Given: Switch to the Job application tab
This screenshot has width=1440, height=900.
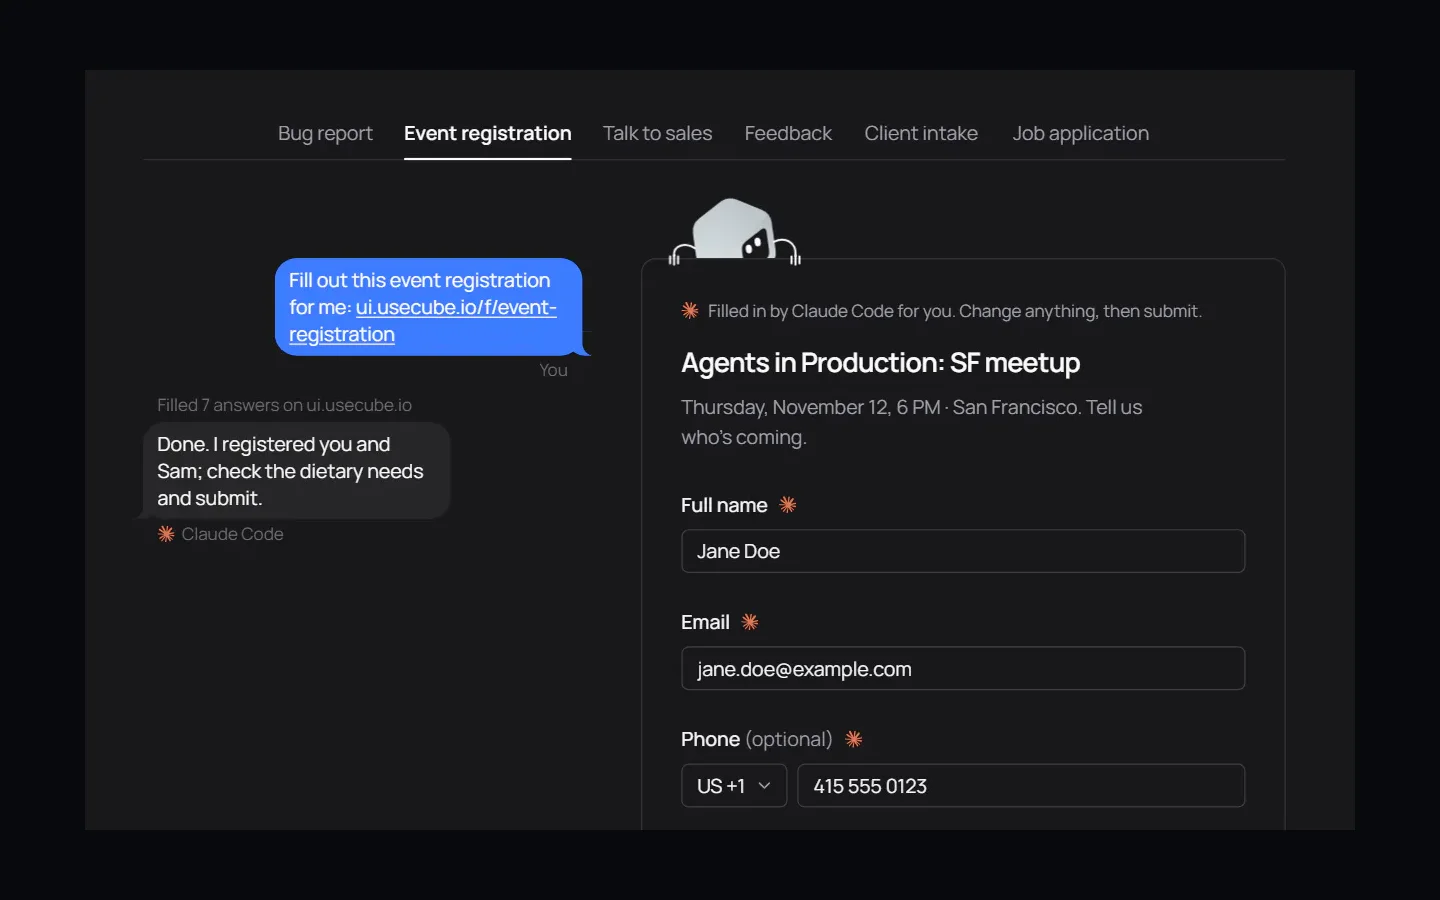Looking at the screenshot, I should [1080, 133].
